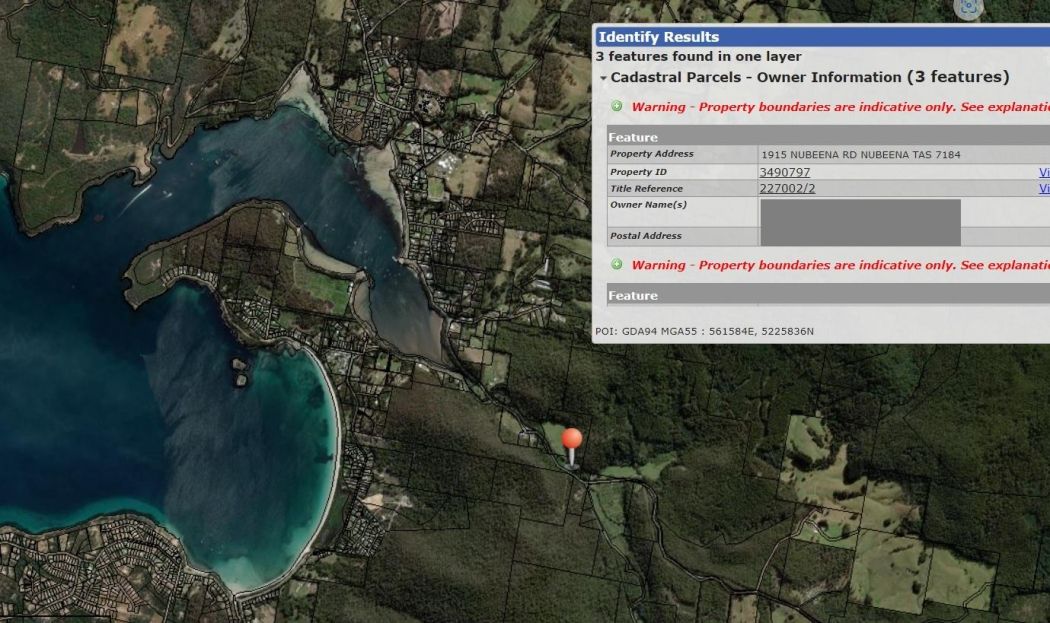Click the green plus icon beside the second boundary warning

617,265
